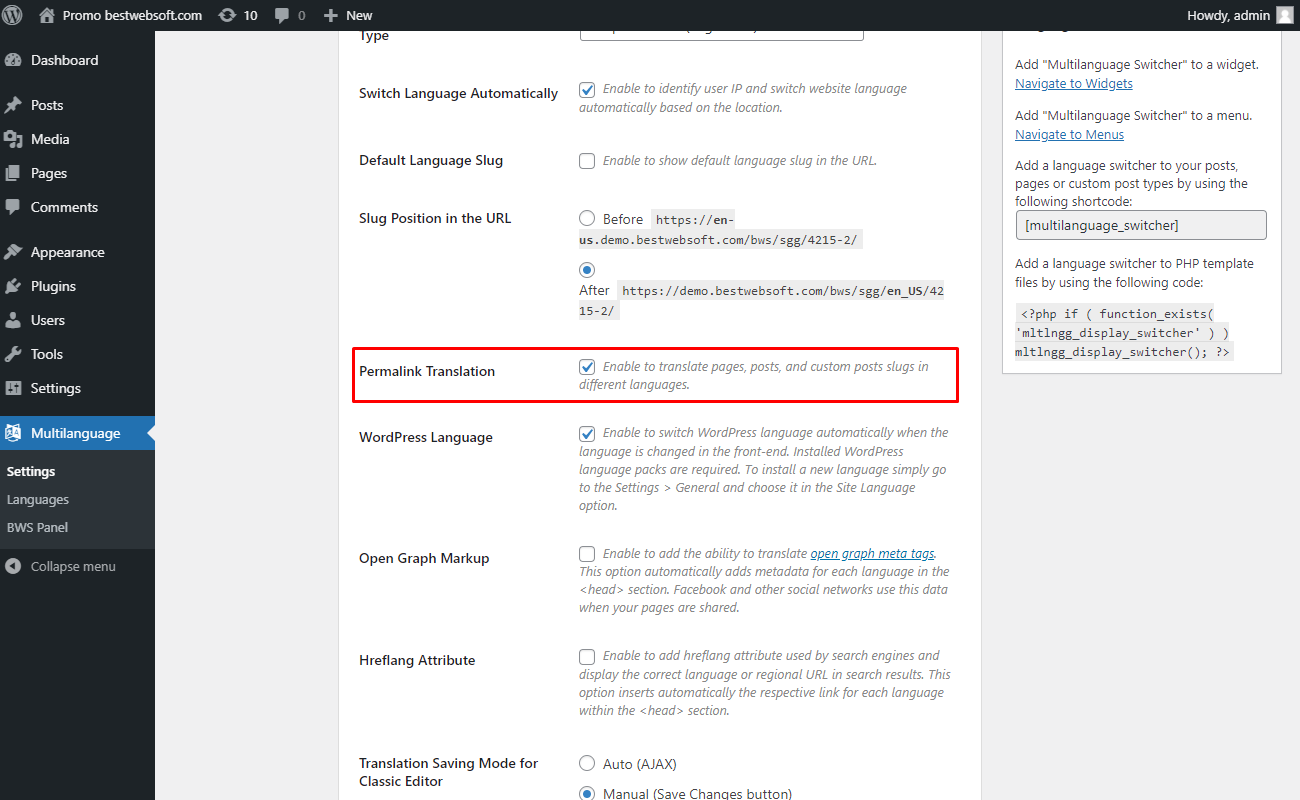Click the plus icon beside New
Viewport: 1300px width, 800px height.
tap(332, 16)
